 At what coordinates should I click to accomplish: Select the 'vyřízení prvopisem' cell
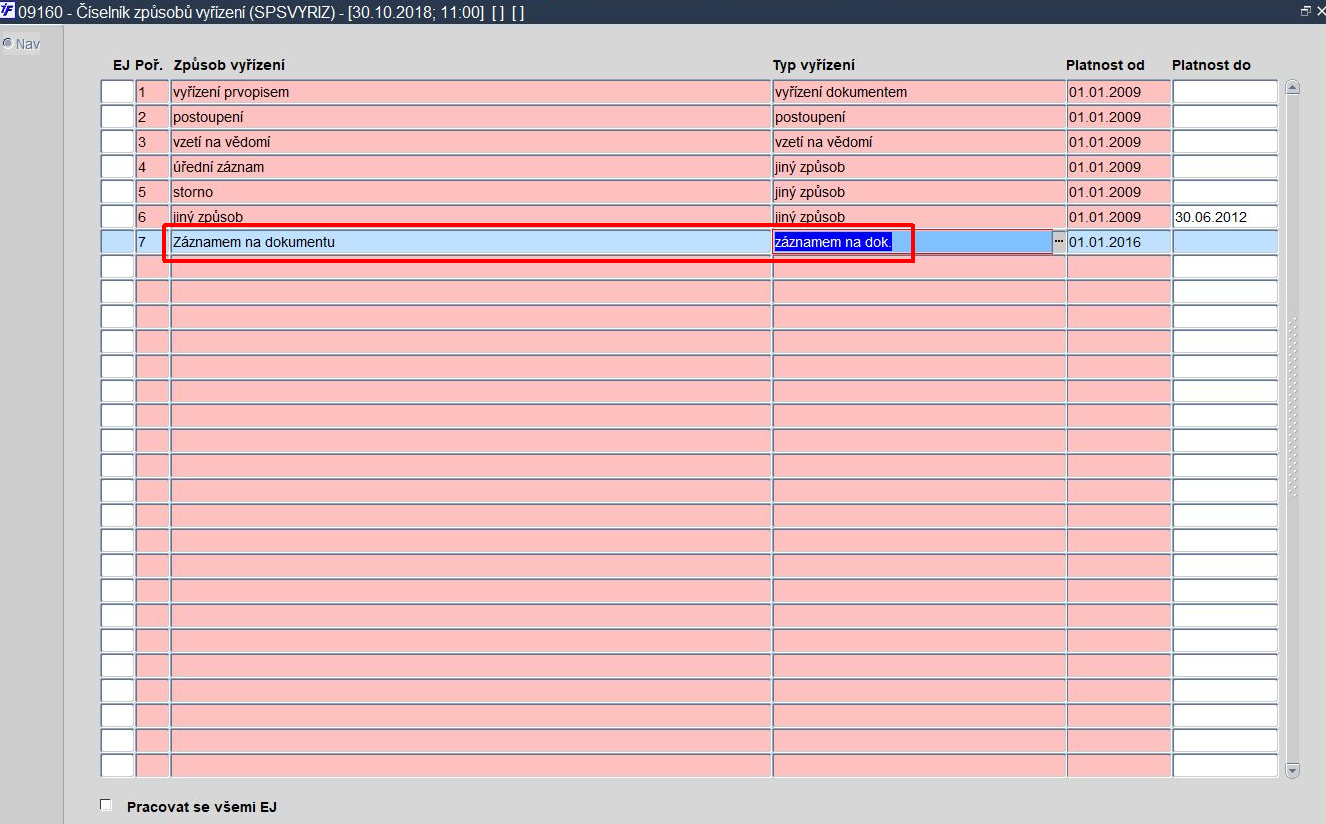click(x=471, y=92)
